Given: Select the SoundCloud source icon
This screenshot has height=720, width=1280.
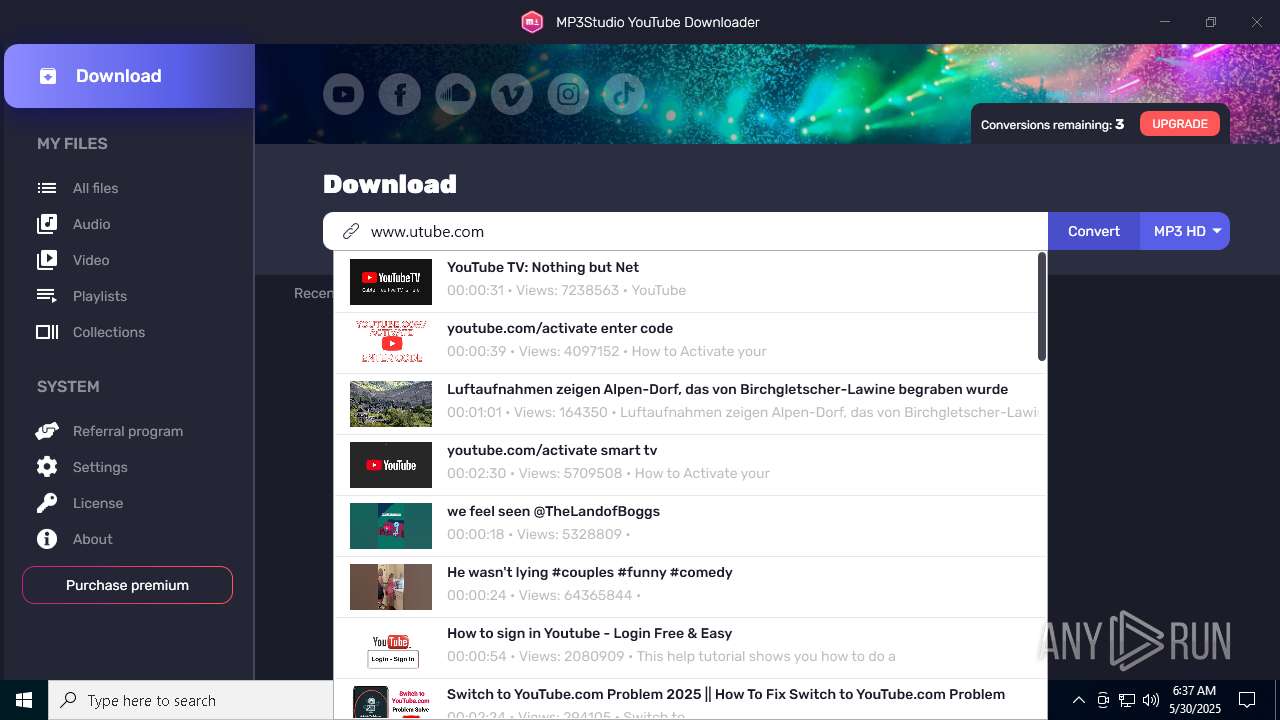Looking at the screenshot, I should 456,95.
